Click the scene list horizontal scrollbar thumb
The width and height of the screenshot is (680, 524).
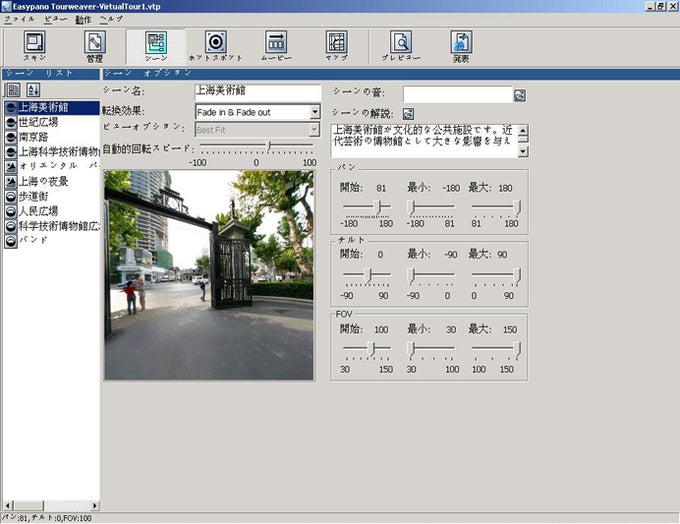point(28,505)
